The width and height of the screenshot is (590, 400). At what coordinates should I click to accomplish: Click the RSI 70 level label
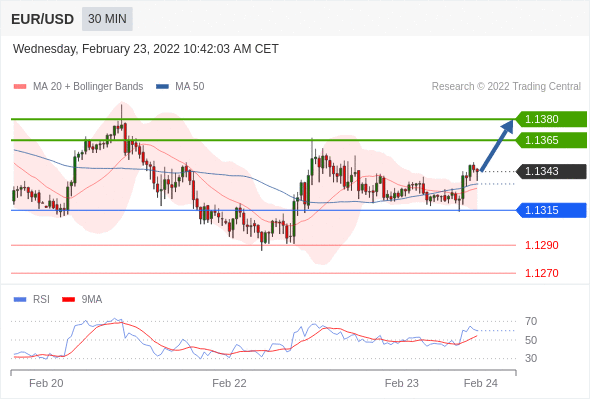tap(531, 321)
